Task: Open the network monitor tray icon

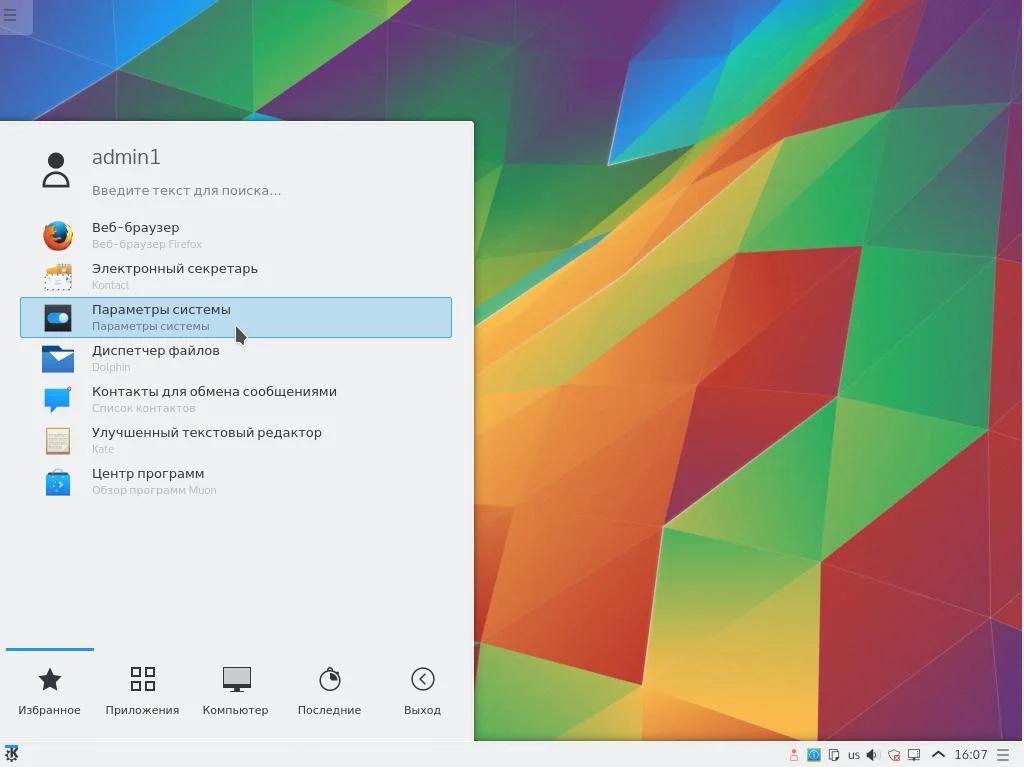Action: coord(914,755)
